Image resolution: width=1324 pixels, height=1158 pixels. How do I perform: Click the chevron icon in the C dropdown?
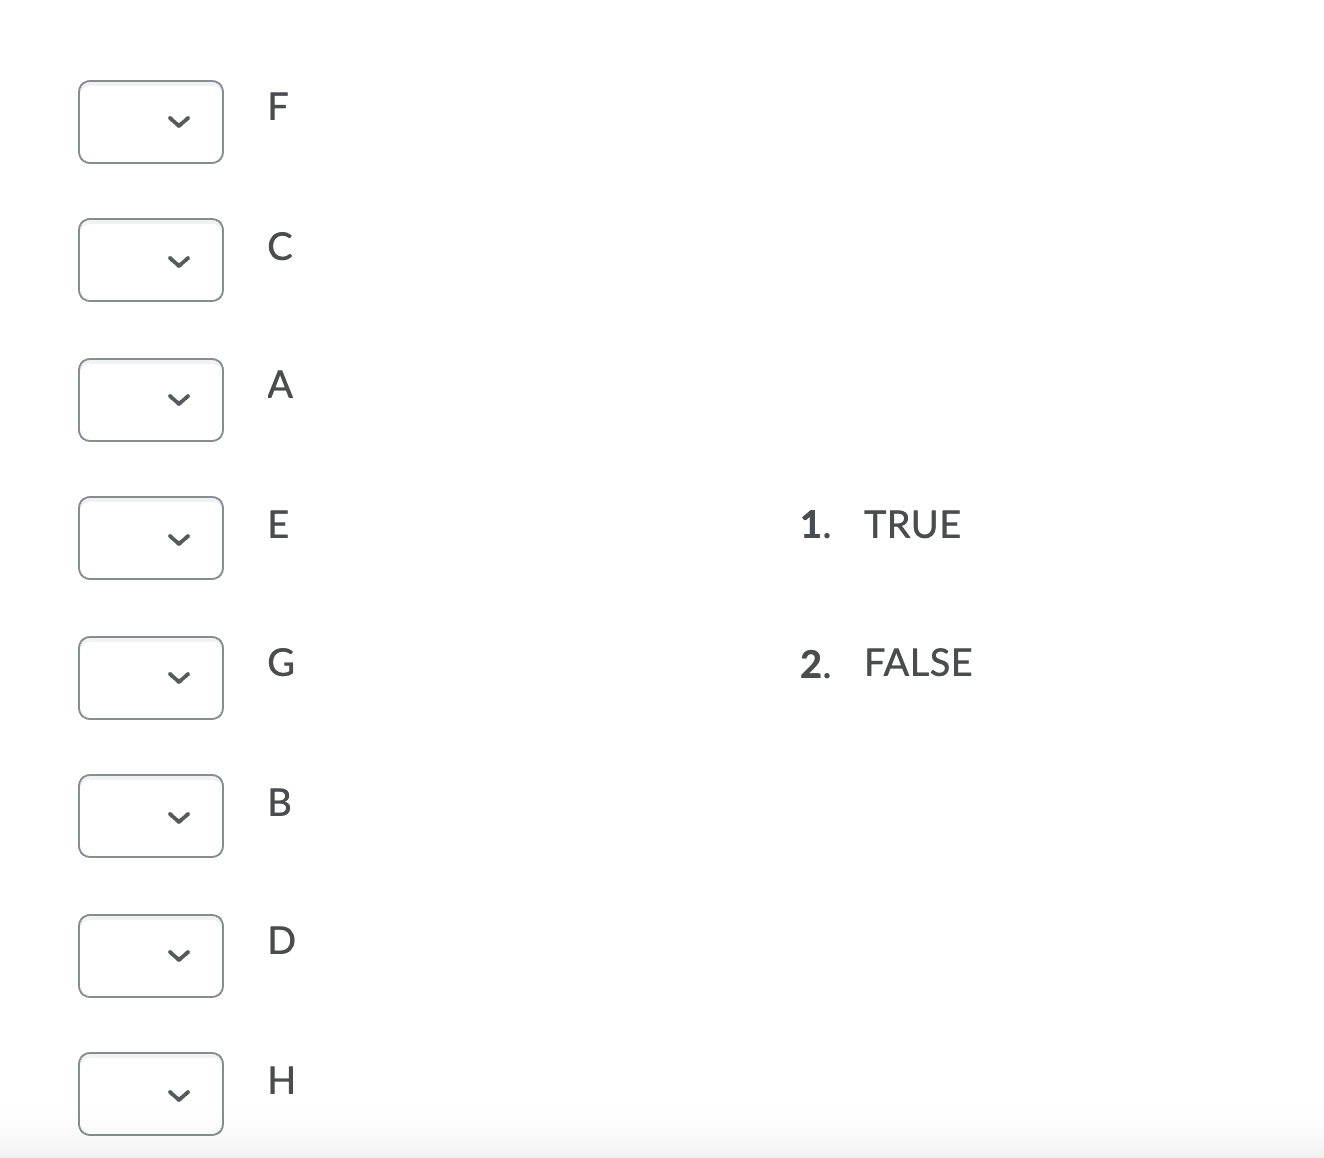[x=179, y=260]
